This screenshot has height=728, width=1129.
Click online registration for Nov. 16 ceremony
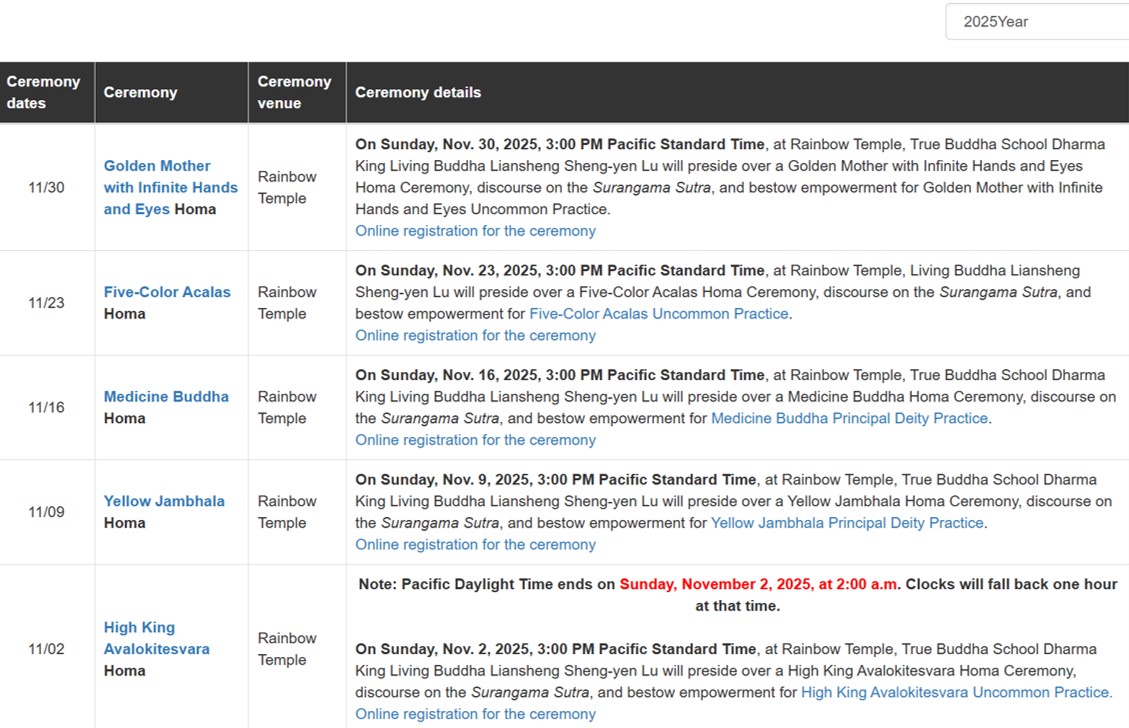(475, 440)
